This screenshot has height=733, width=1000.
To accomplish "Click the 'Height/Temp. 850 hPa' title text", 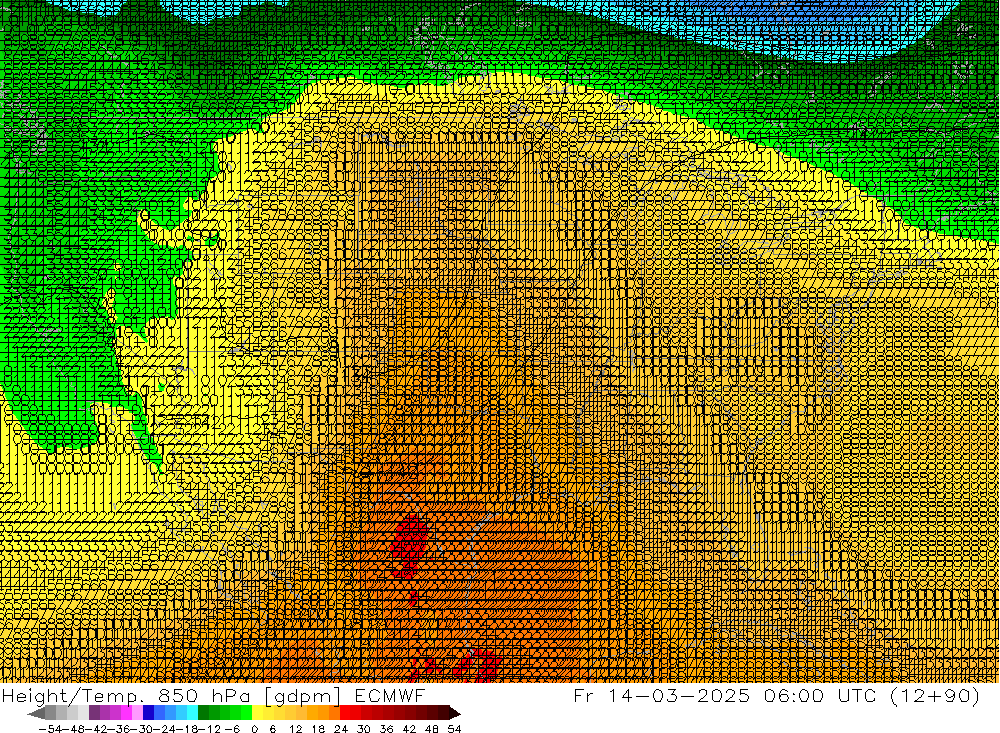I will (x=124, y=695).
